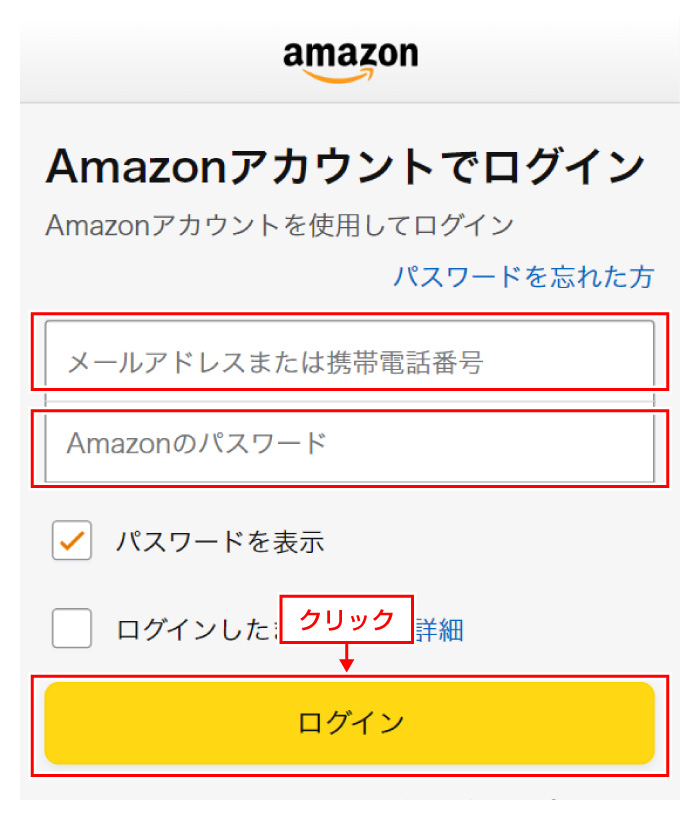Click the Amazonアカウントを使用してログイン subtitle
The height and width of the screenshot is (822, 700).
[279, 224]
